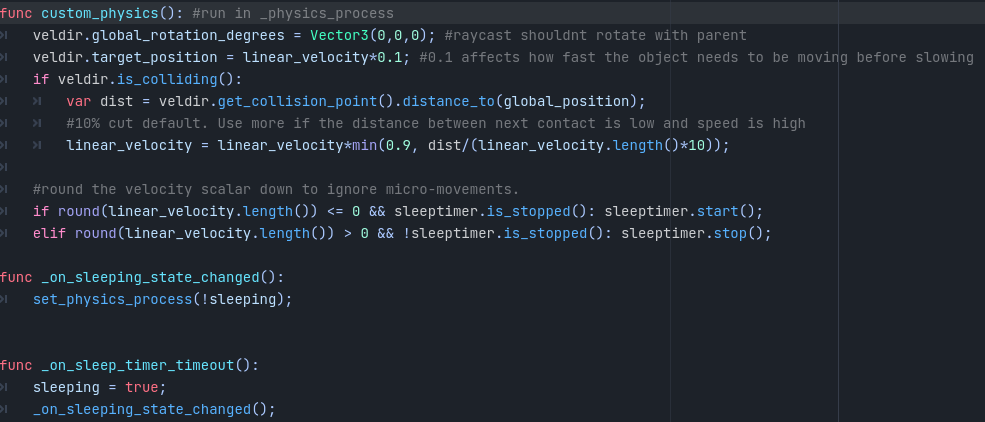The width and height of the screenshot is (985, 422).
Task: Click the #round the velocity scalar comment
Action: pyautogui.click(x=276, y=189)
